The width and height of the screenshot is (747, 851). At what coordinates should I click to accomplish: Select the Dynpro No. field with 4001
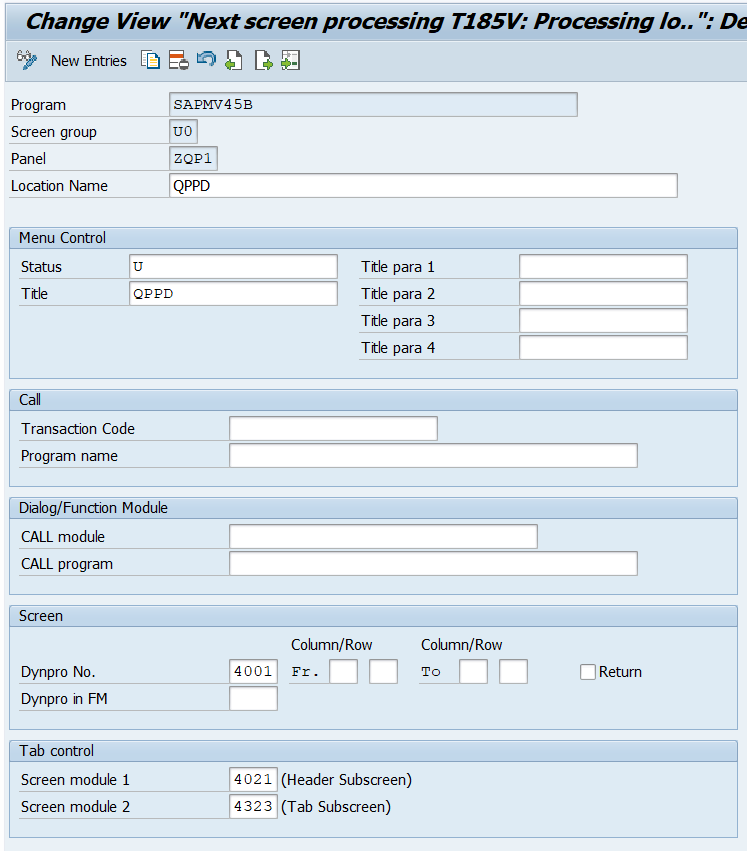[x=253, y=672]
